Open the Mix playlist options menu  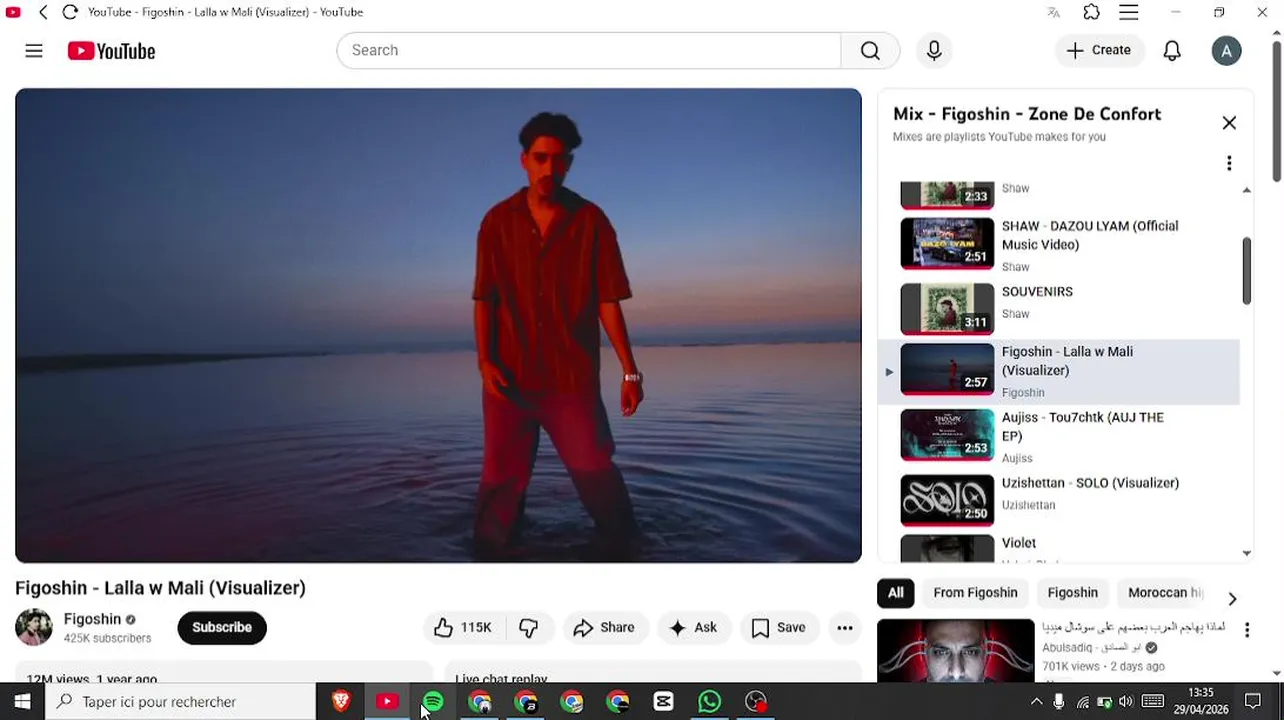(1229, 163)
